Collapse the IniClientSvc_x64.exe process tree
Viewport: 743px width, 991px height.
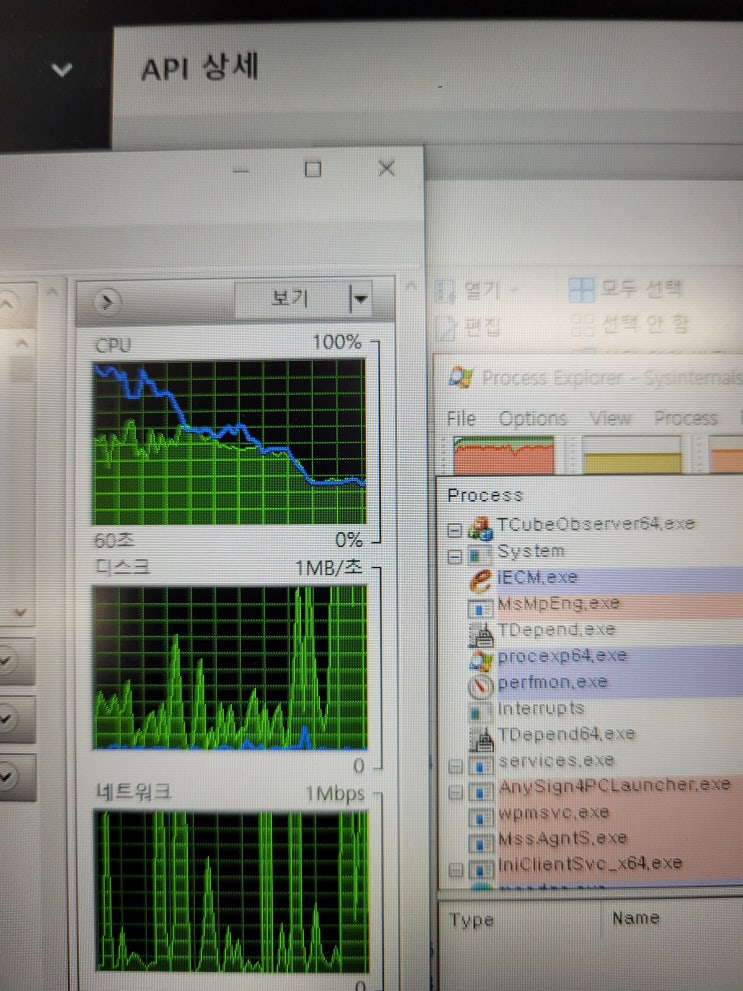[x=455, y=870]
